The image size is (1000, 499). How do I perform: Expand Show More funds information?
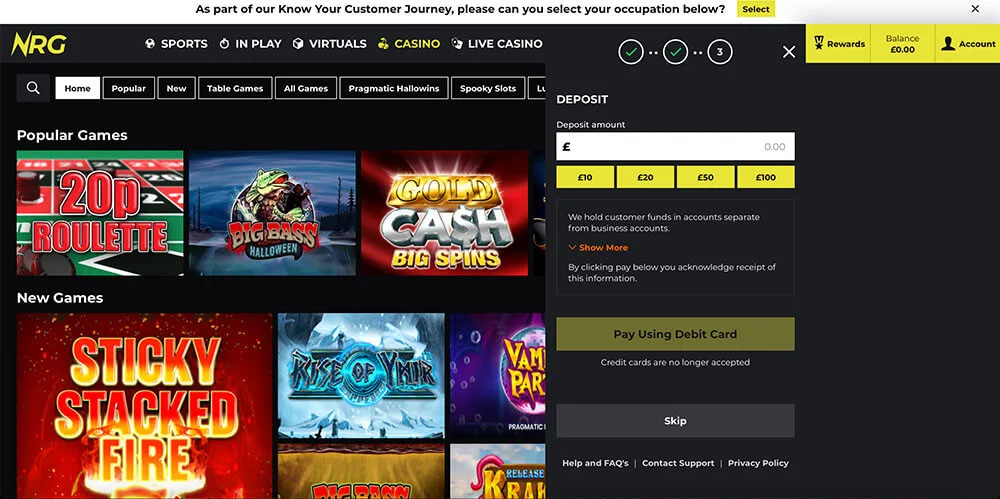[598, 248]
